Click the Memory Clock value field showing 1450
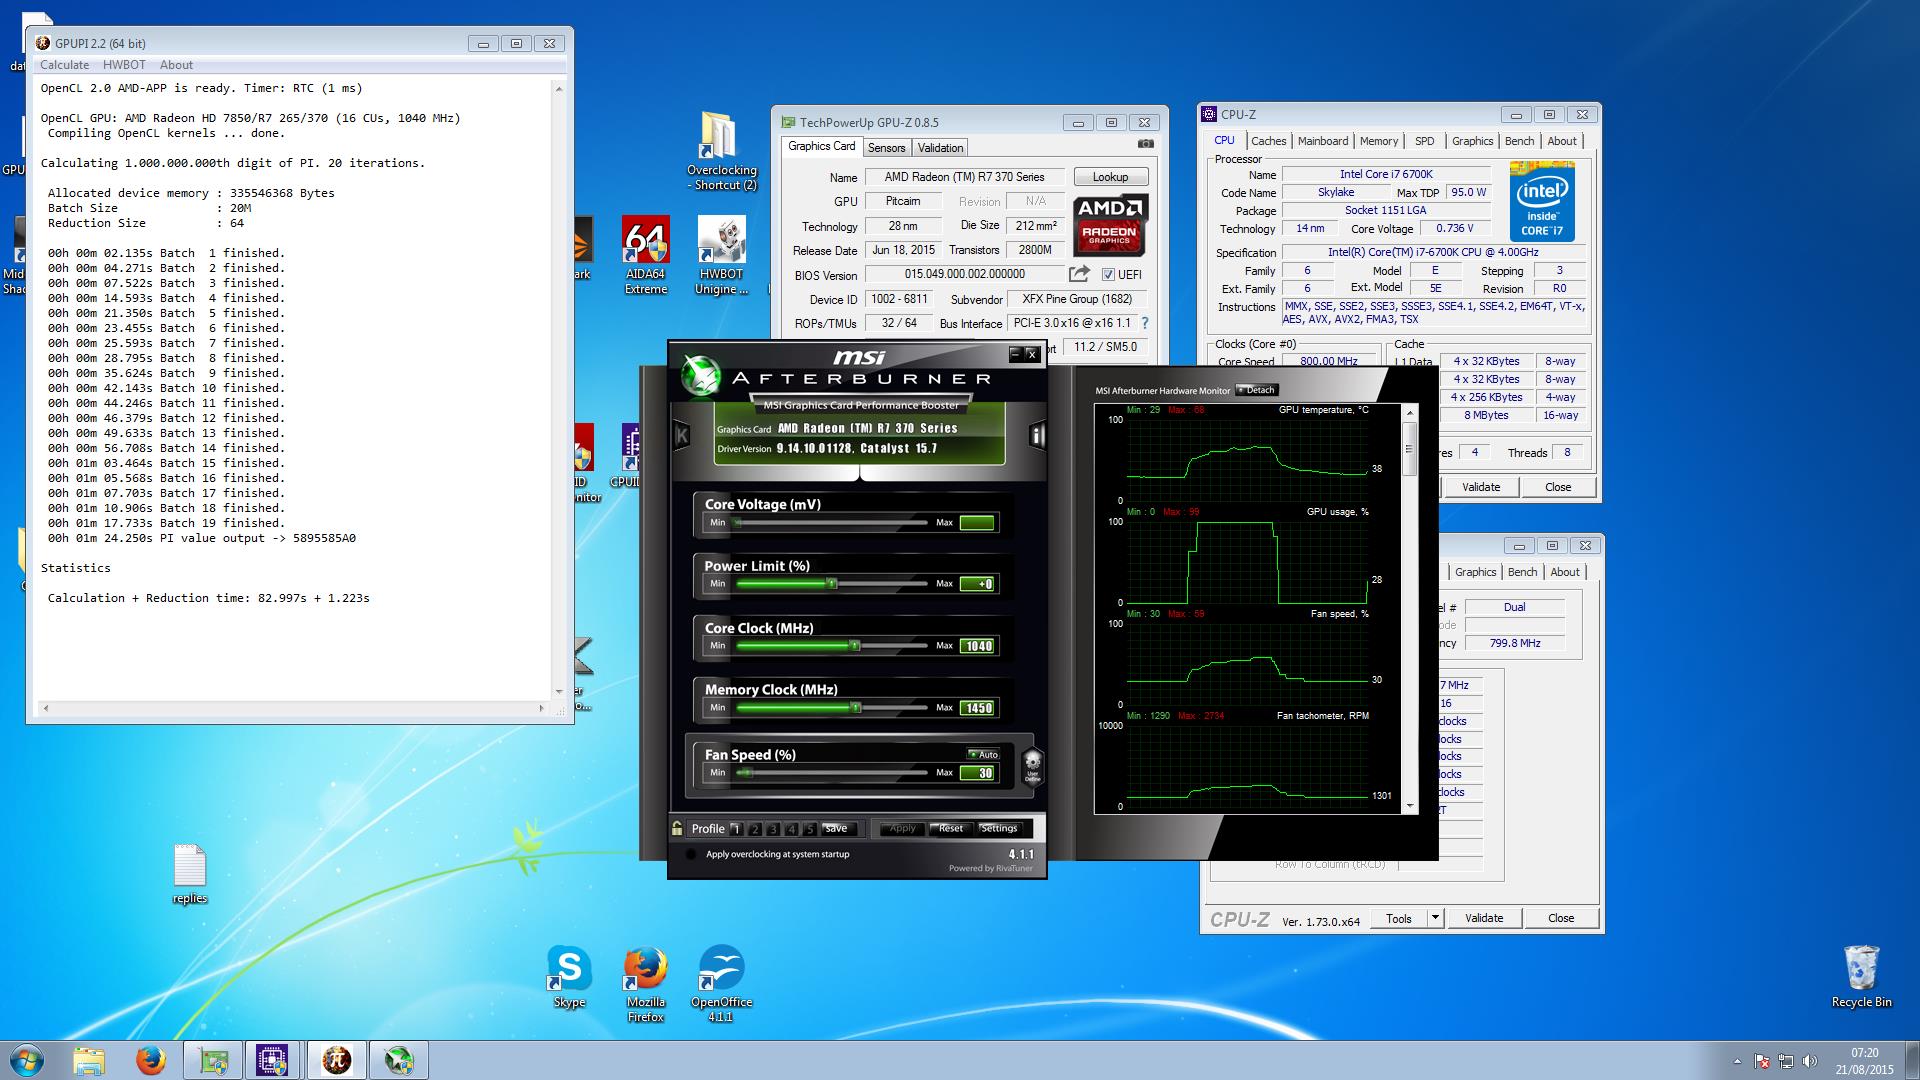 977,708
